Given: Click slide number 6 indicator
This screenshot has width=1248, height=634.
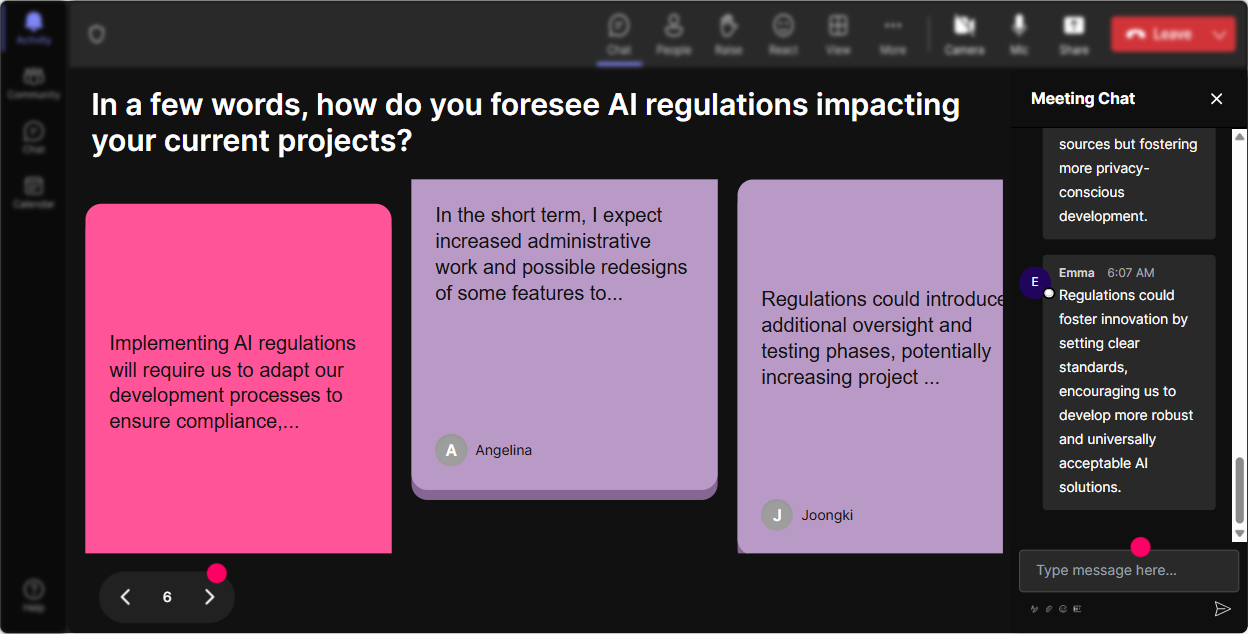Looking at the screenshot, I should coord(167,597).
